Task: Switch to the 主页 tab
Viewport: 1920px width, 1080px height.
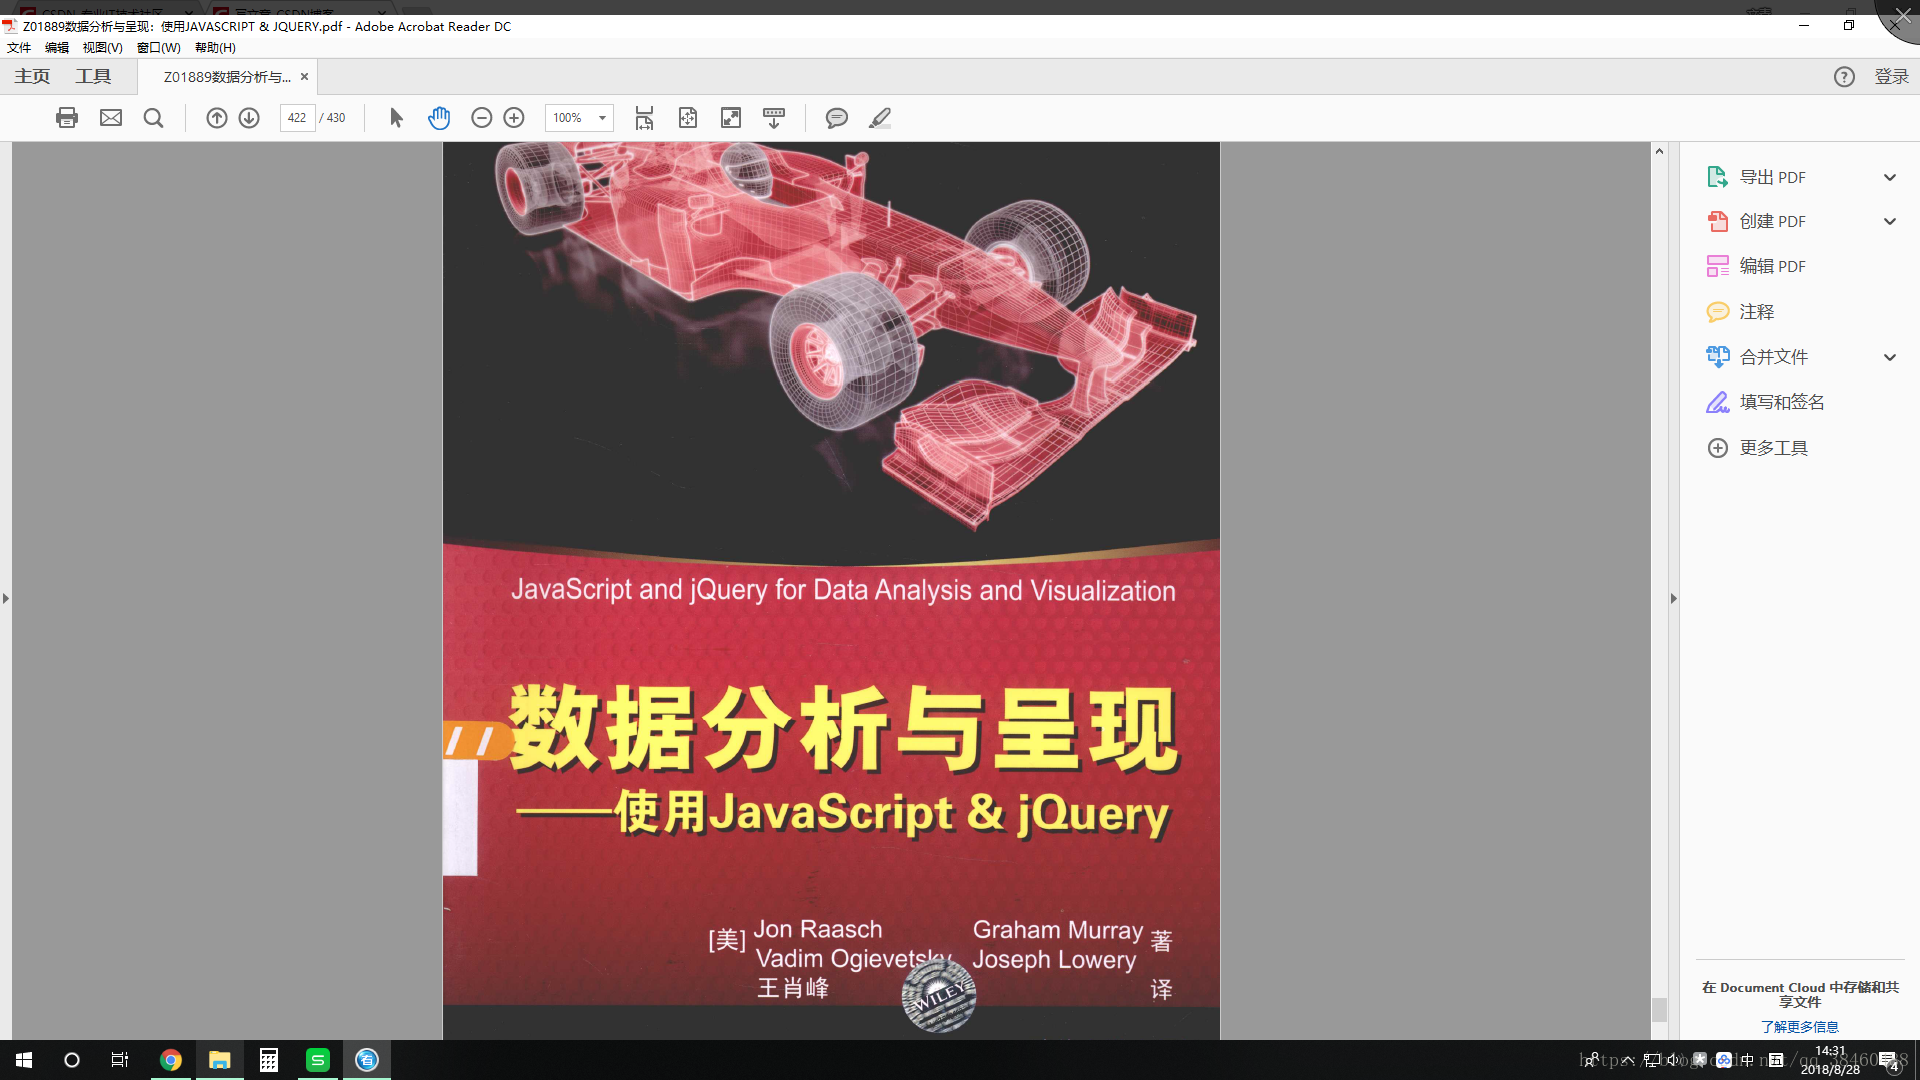Action: coord(31,75)
